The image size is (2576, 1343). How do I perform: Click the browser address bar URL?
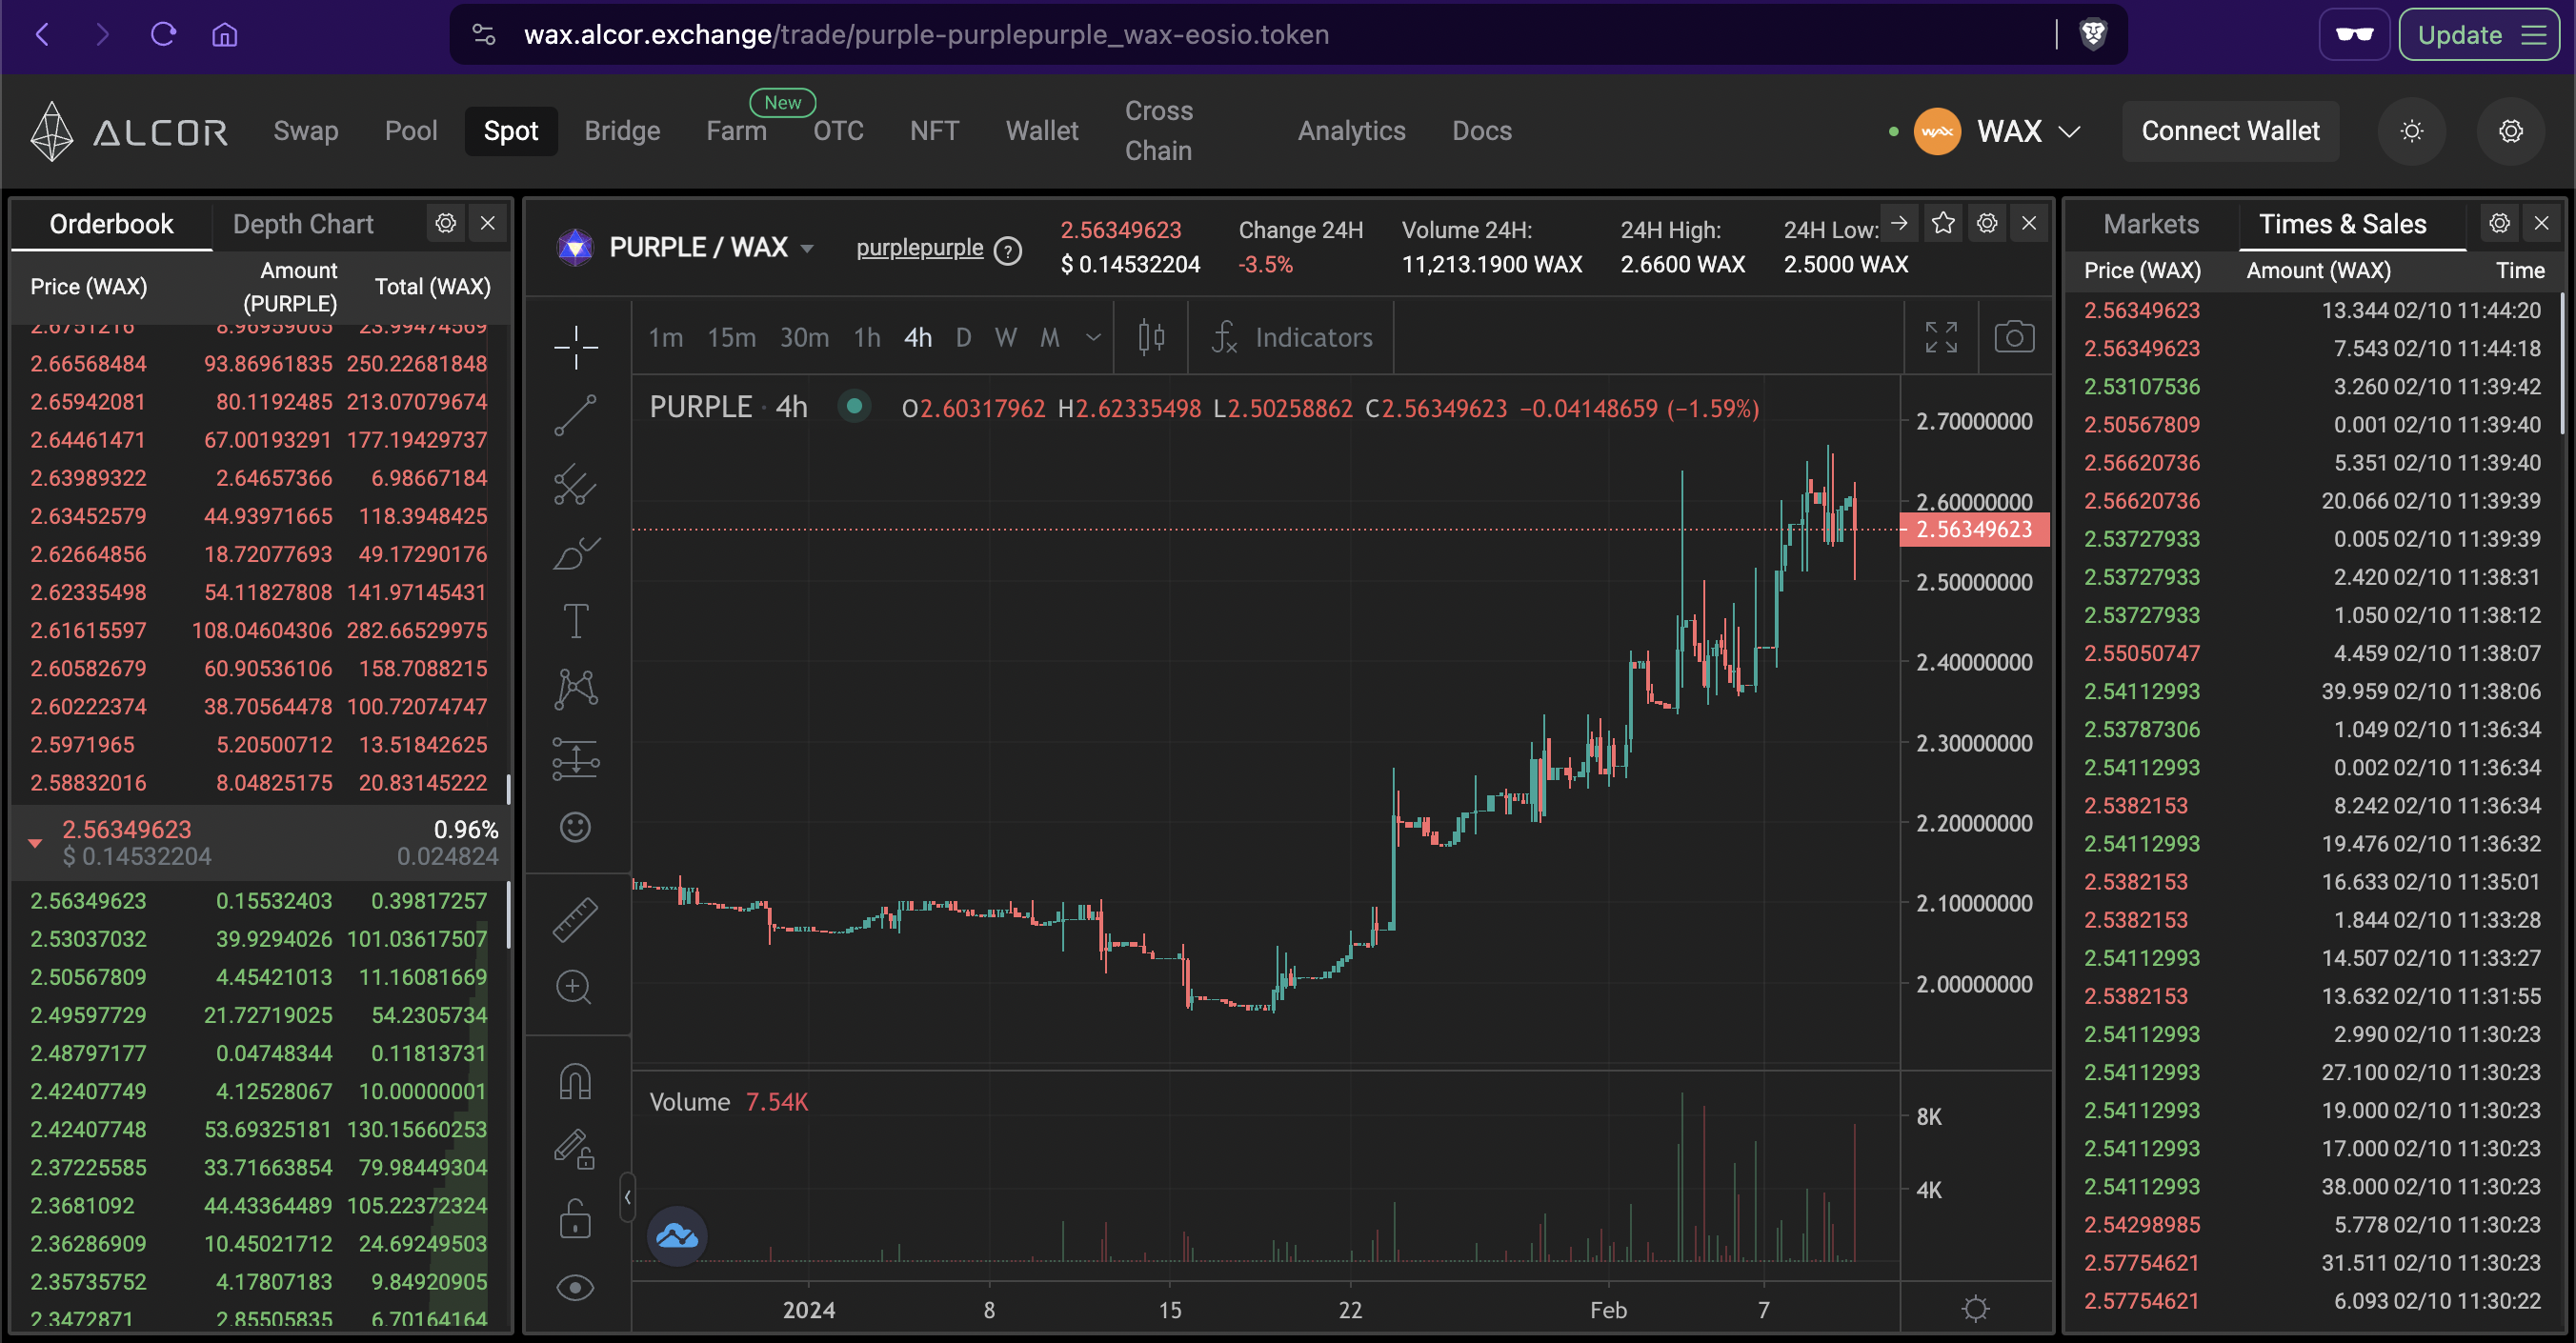[926, 35]
